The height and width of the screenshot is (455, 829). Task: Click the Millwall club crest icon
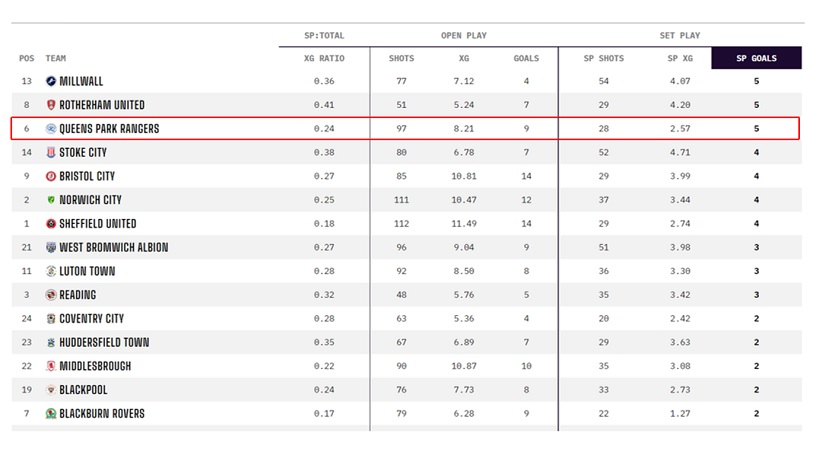[51, 81]
